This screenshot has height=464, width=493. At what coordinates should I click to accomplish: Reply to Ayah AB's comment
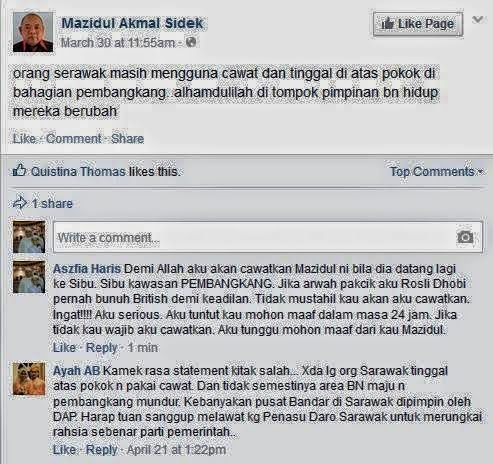coord(102,449)
